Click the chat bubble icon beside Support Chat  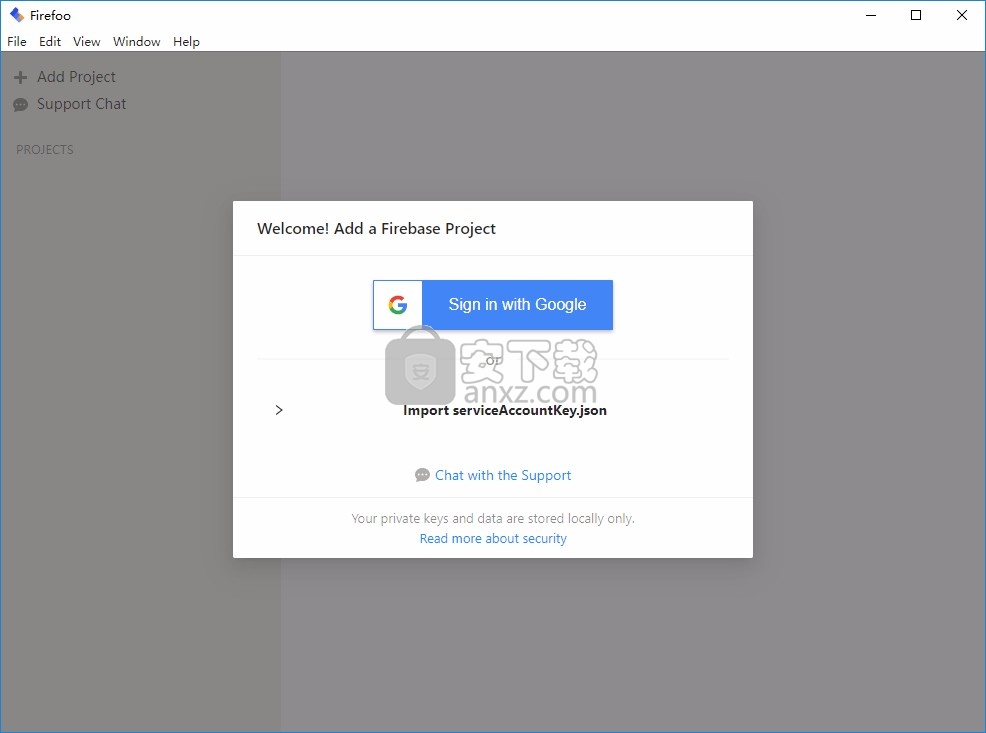point(21,104)
